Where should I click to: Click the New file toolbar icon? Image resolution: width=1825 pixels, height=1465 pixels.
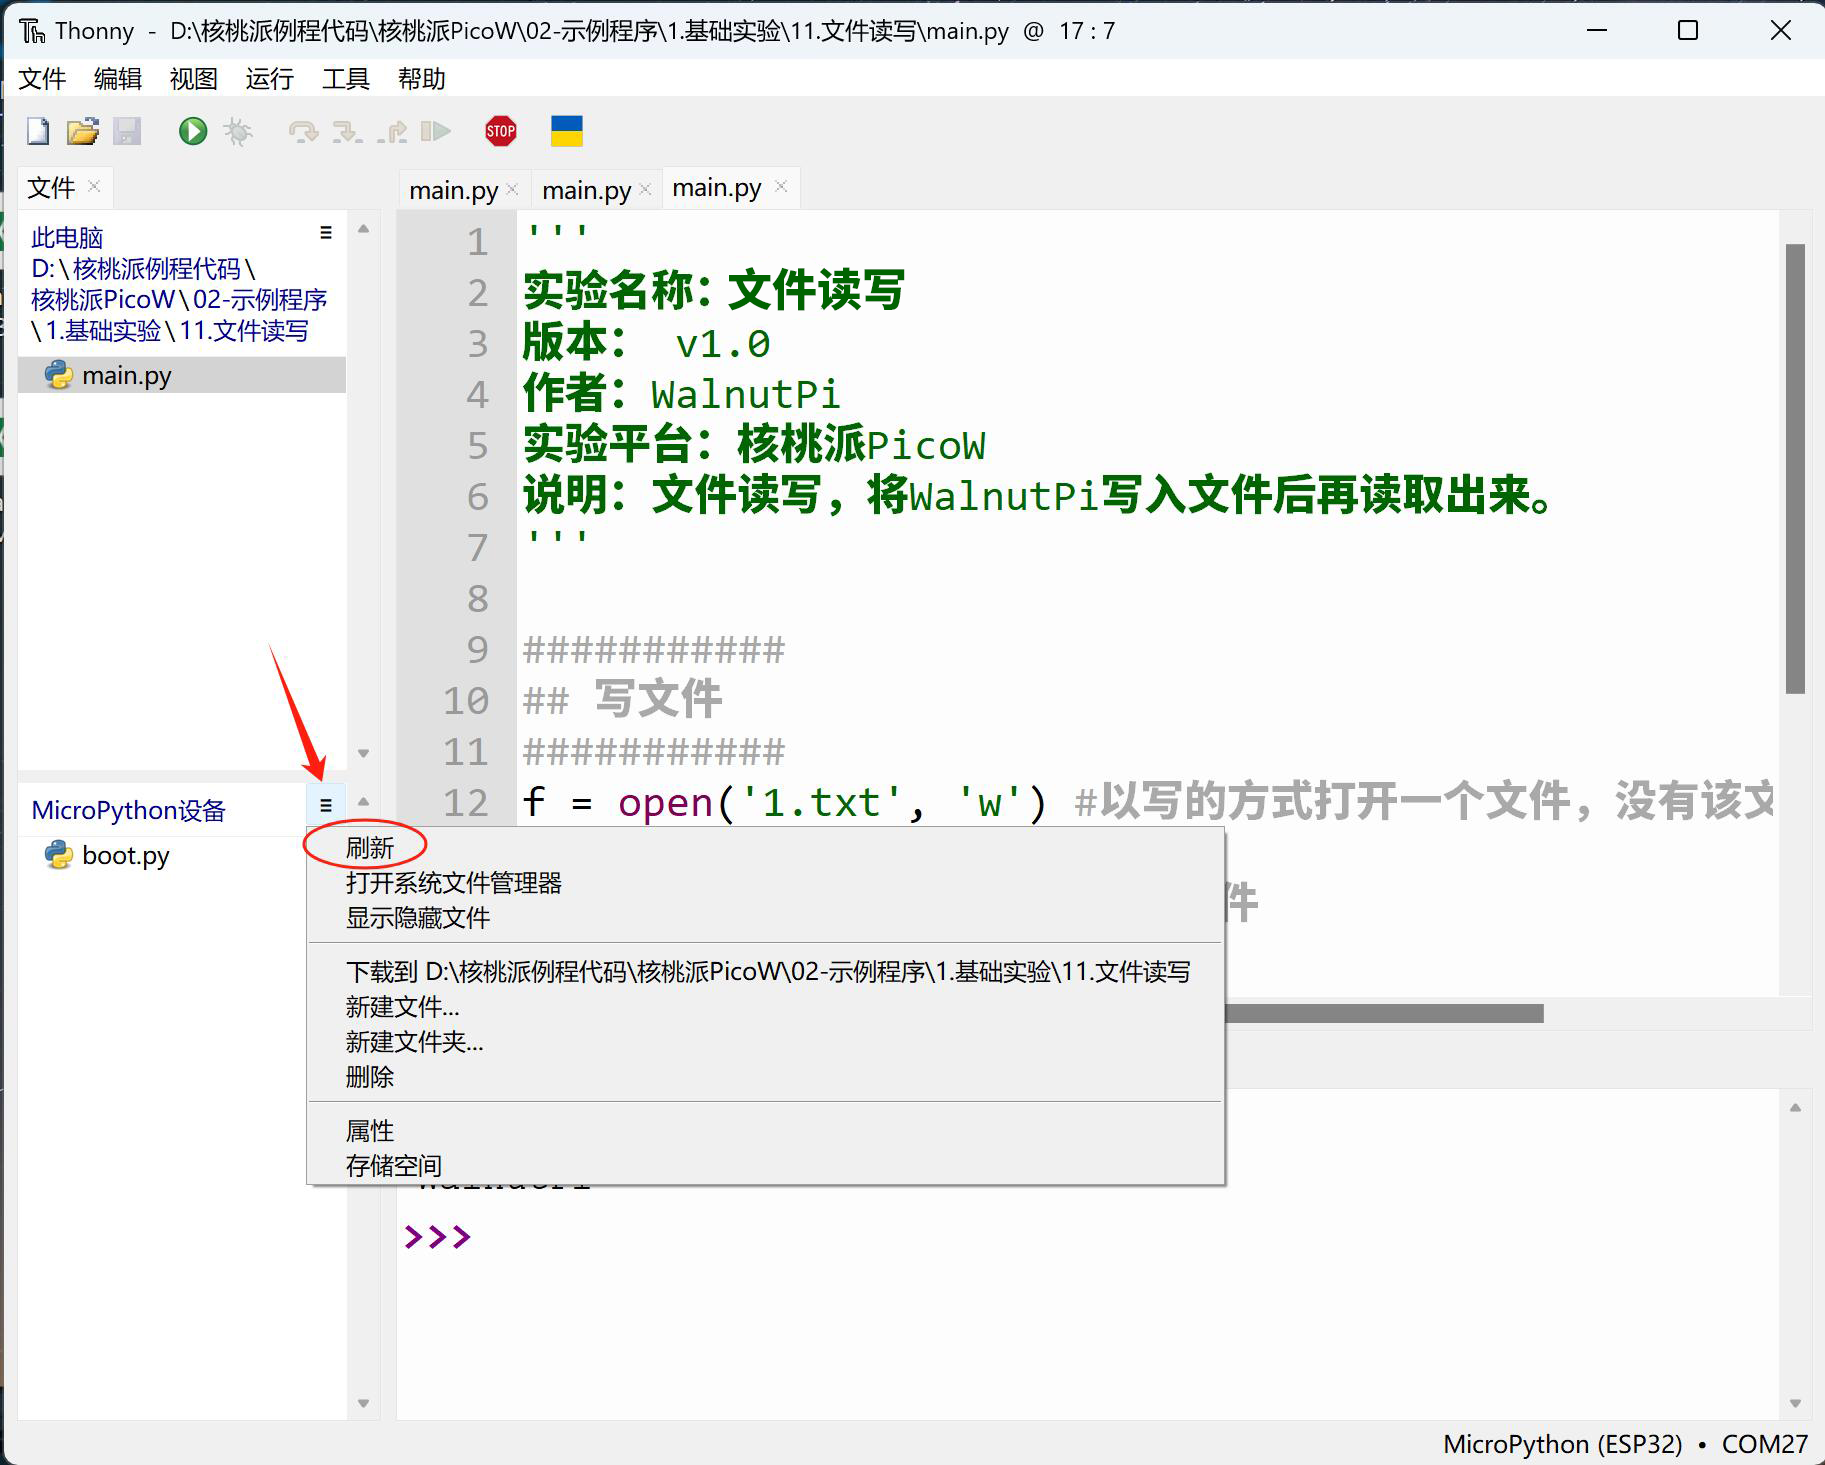(38, 131)
